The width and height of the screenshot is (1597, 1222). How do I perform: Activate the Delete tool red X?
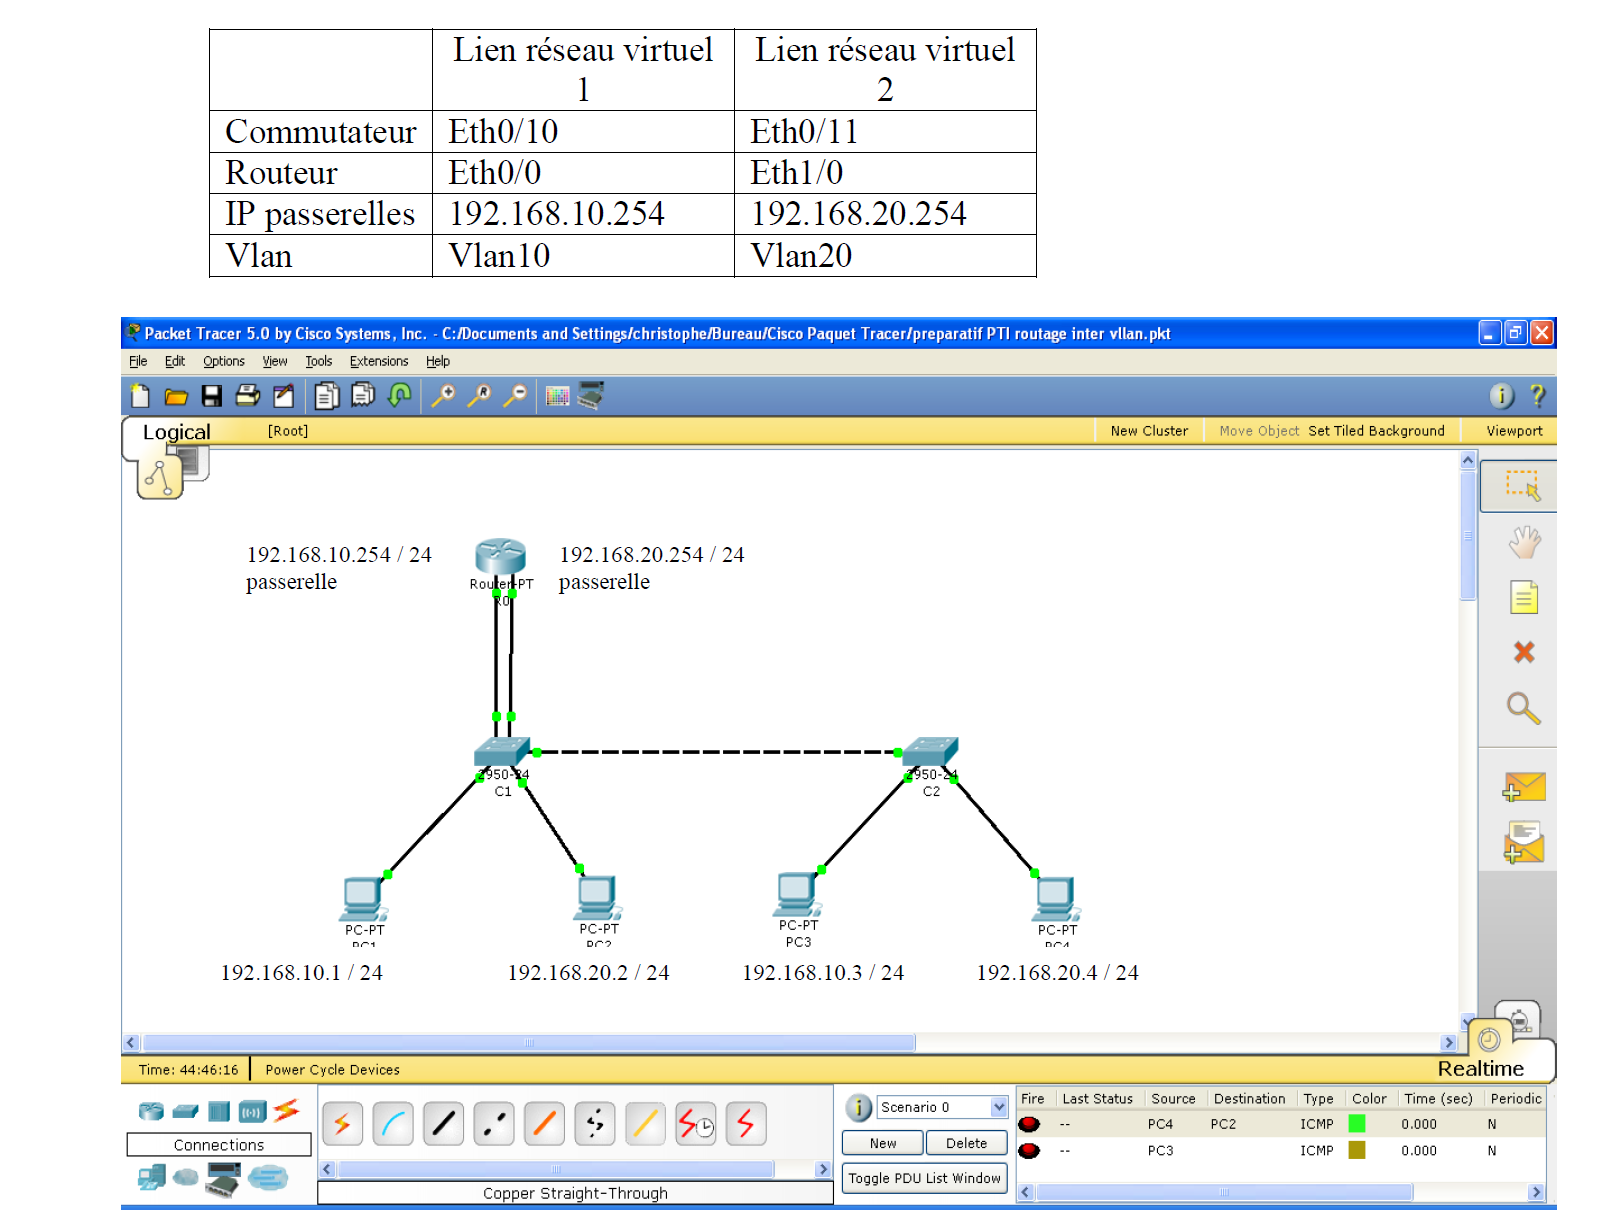point(1523,652)
